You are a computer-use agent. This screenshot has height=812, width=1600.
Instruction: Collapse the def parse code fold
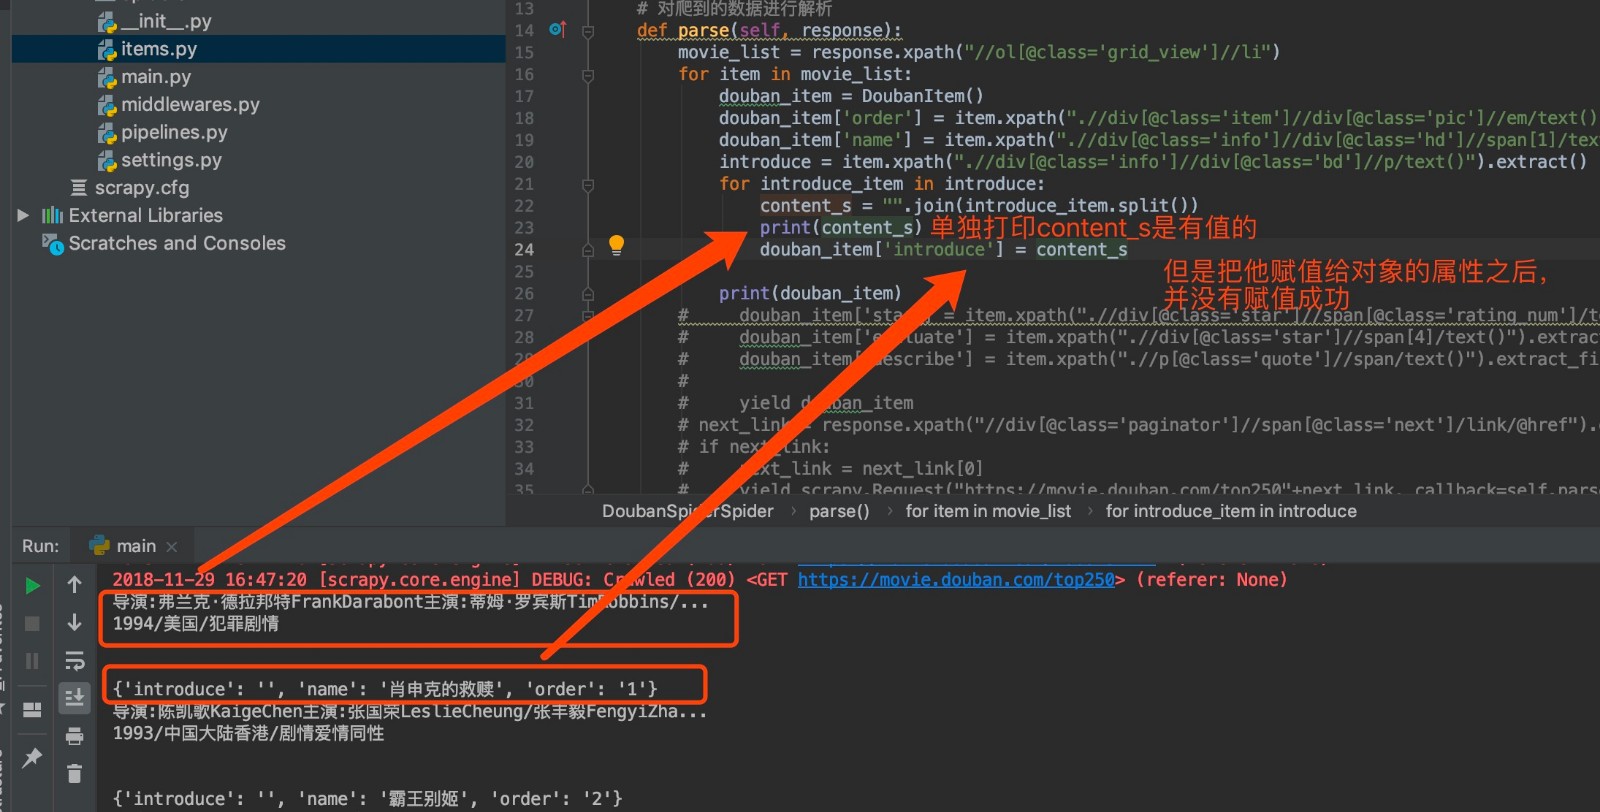click(588, 31)
